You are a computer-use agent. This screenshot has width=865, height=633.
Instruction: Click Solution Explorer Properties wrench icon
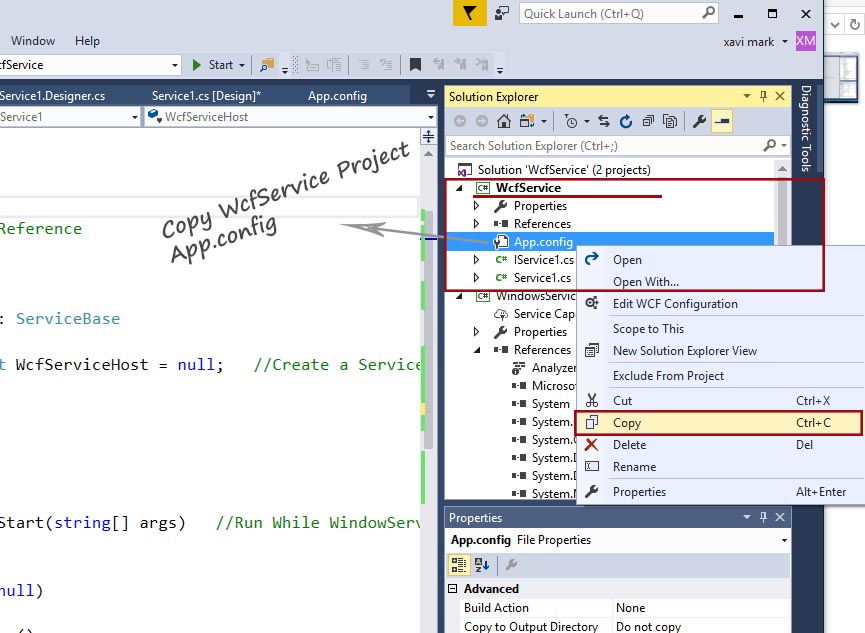700,121
